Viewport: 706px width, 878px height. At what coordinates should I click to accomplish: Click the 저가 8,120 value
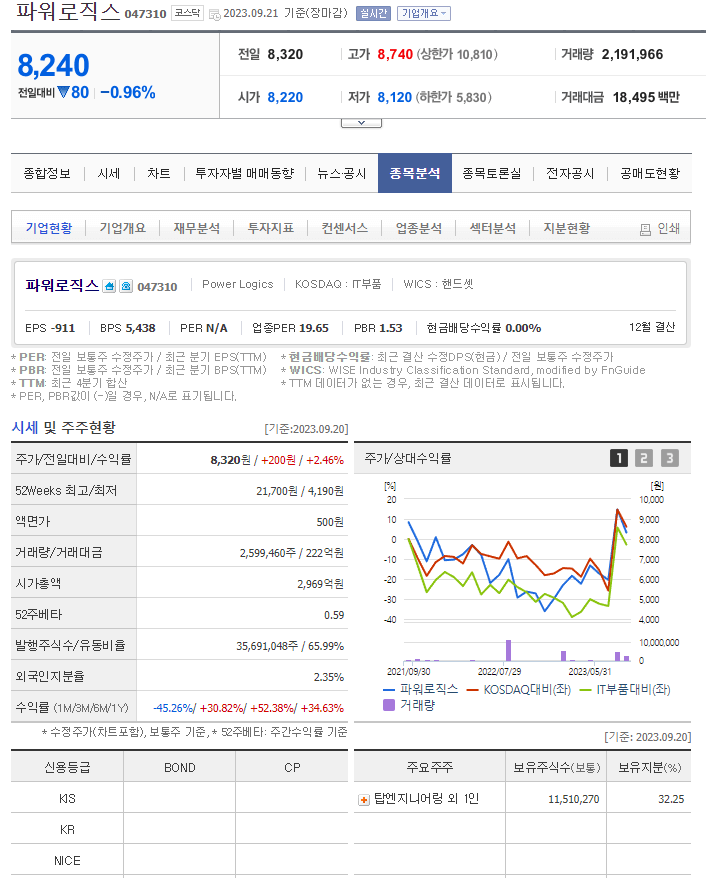tap(394, 97)
